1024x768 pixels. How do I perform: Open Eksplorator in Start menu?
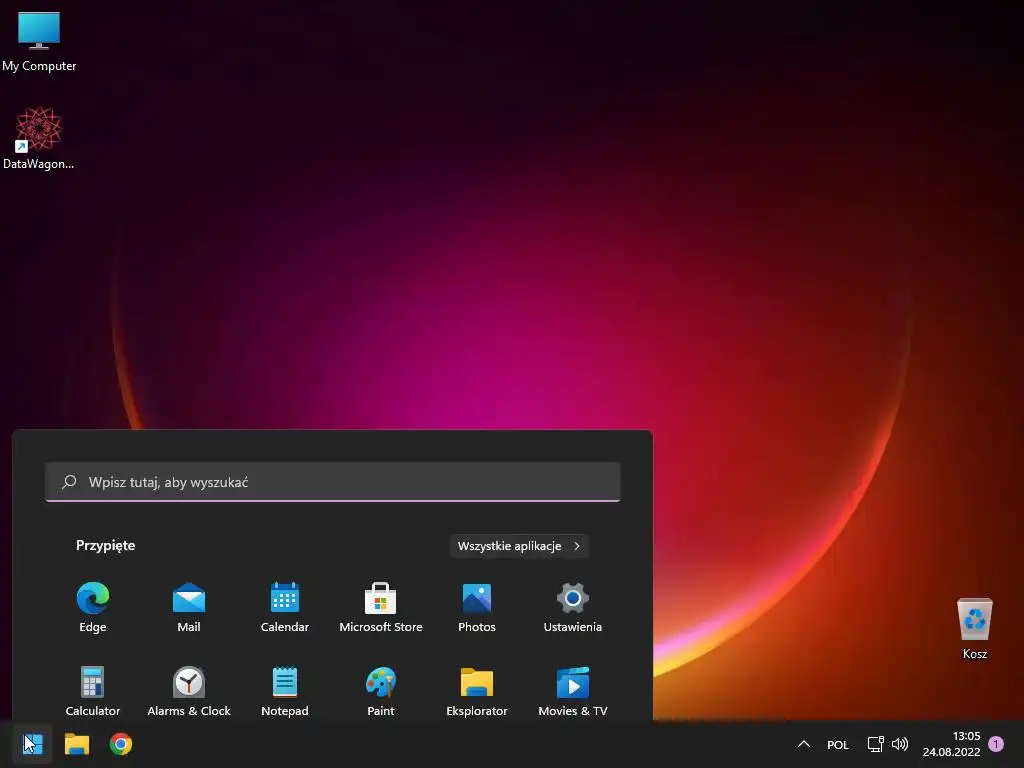(477, 691)
